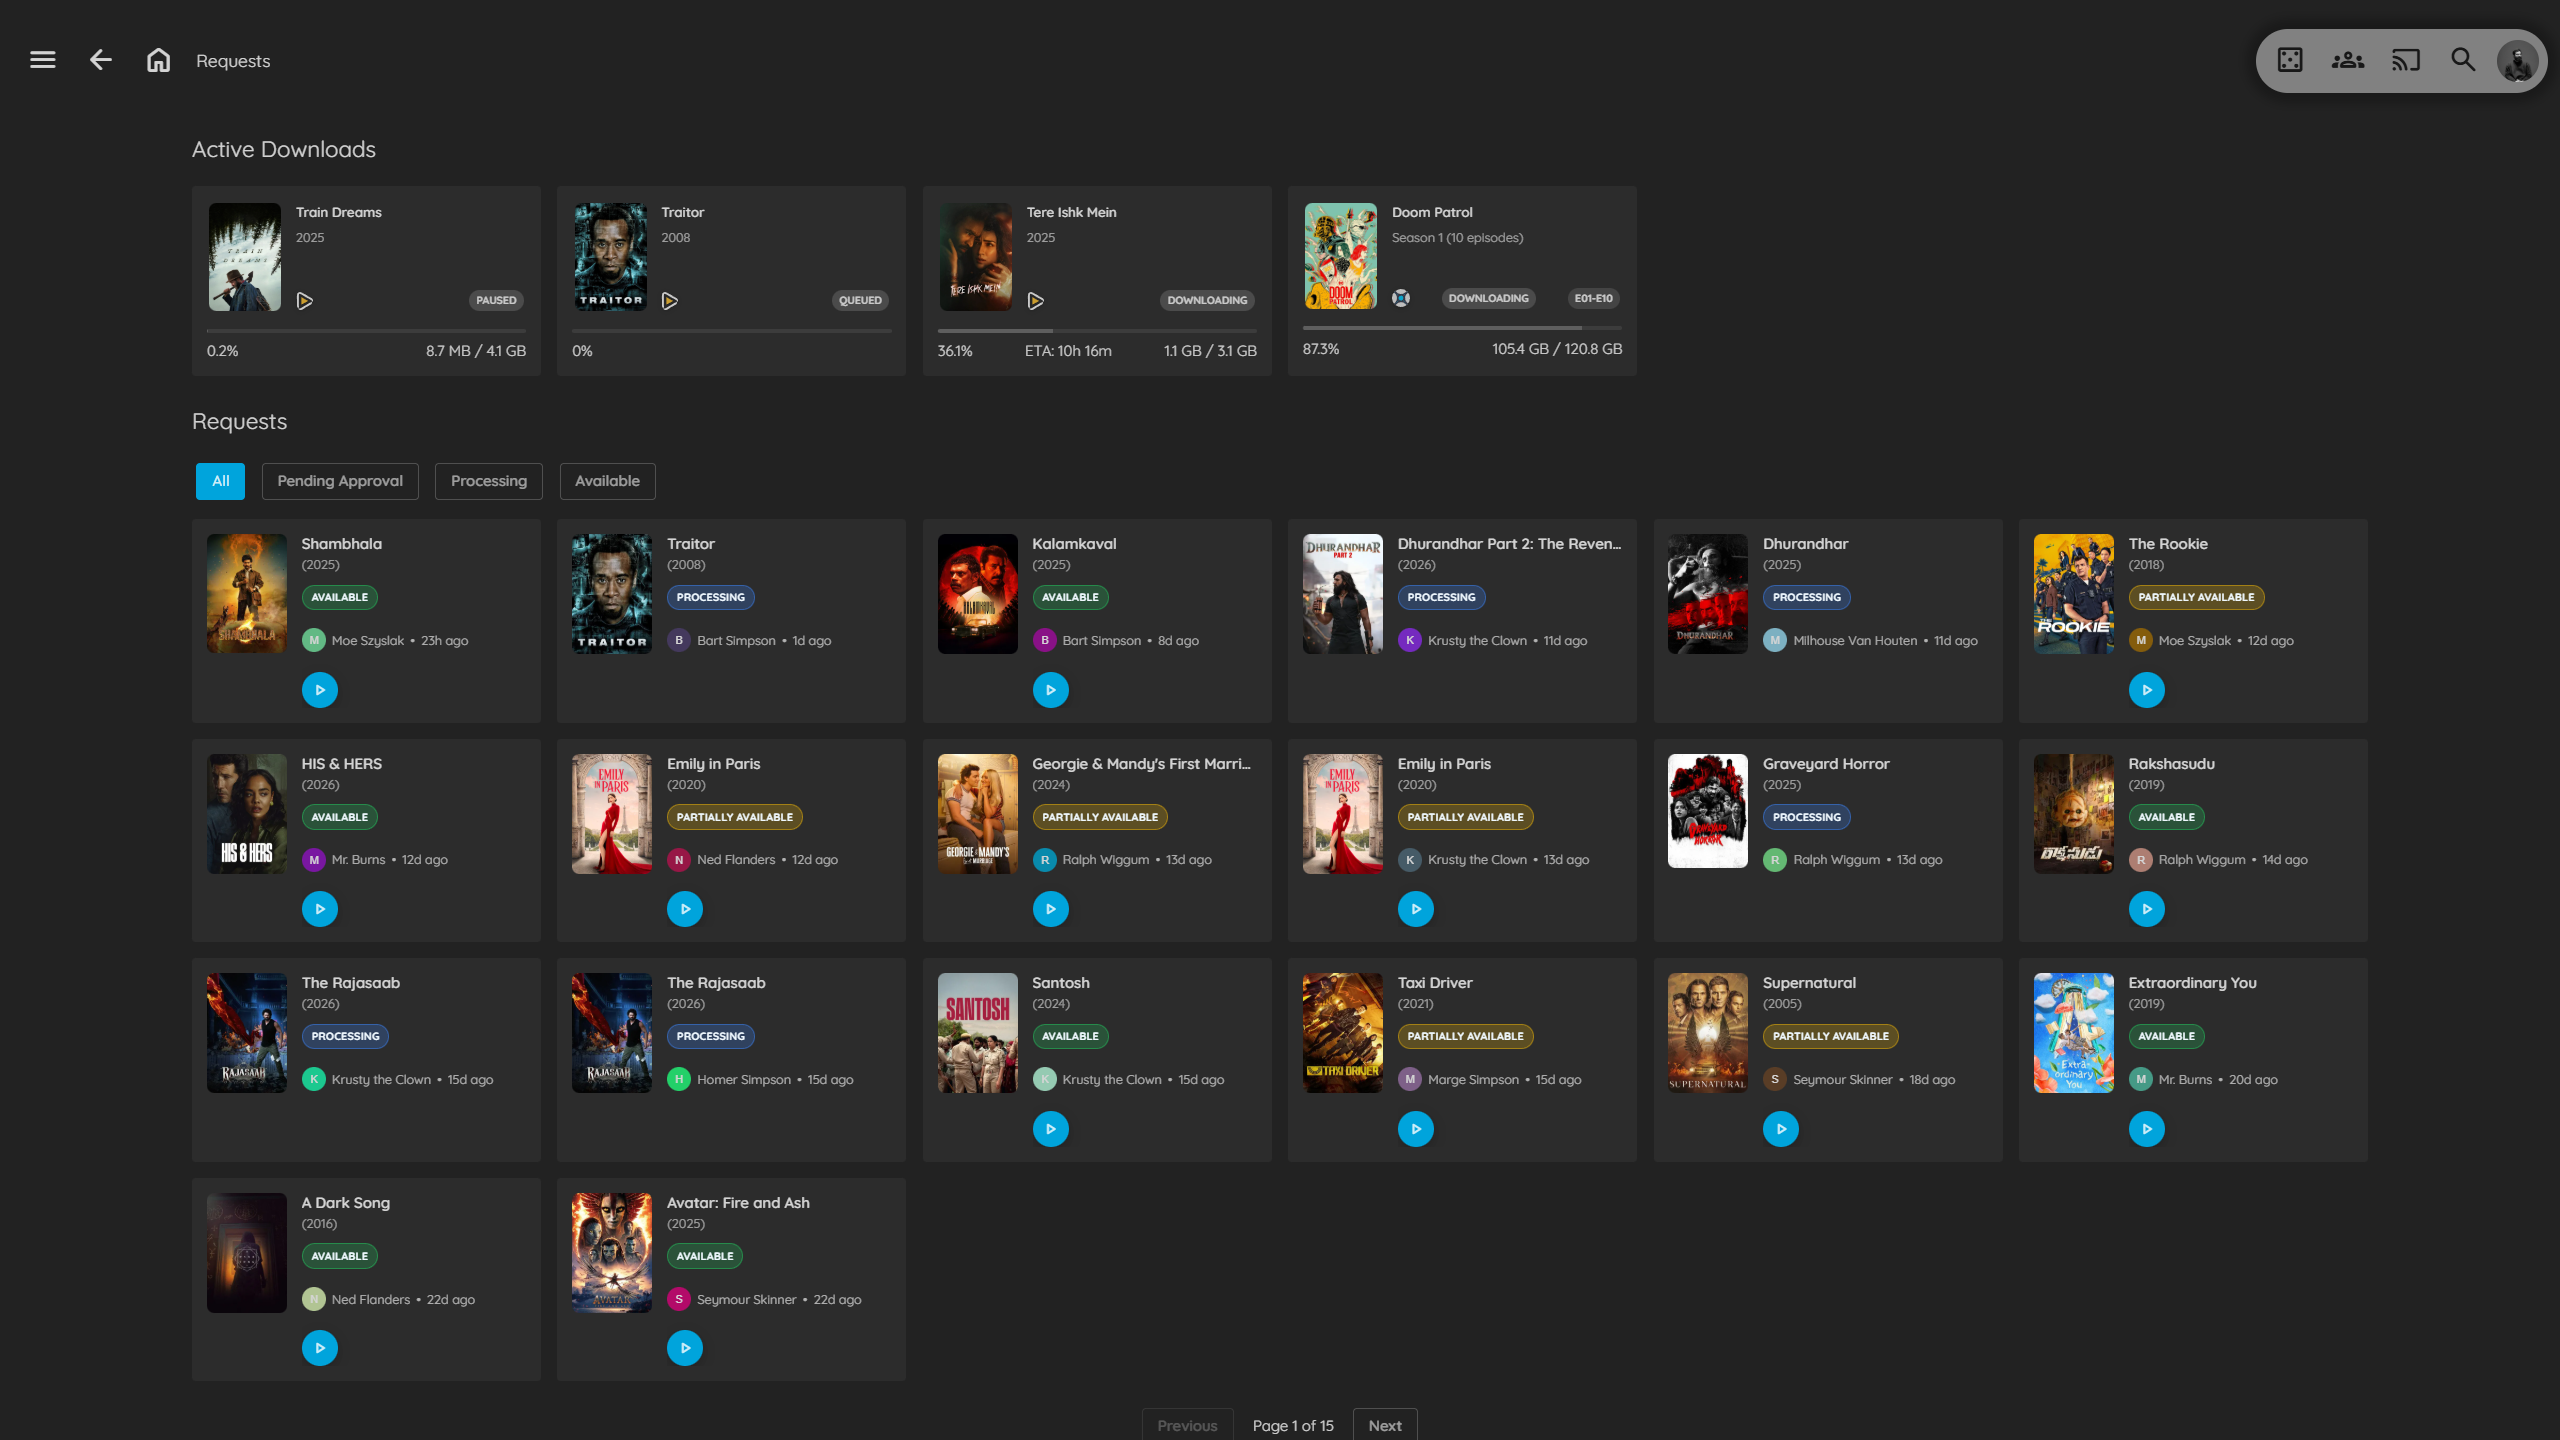Filter requests by Processing

pos(489,481)
